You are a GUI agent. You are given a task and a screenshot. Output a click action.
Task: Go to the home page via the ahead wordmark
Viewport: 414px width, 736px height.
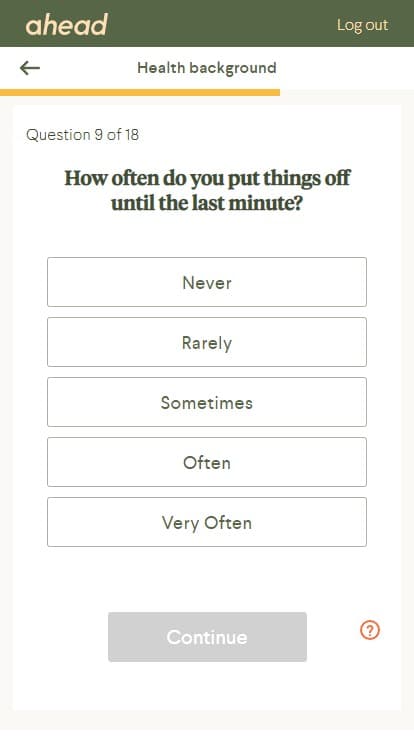tap(66, 24)
